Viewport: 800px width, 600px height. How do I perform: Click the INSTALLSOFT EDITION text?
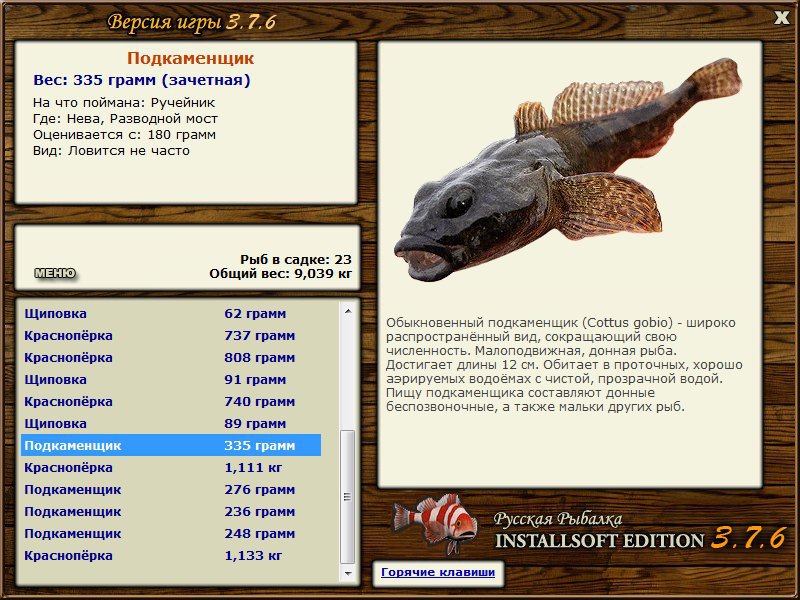tap(599, 541)
